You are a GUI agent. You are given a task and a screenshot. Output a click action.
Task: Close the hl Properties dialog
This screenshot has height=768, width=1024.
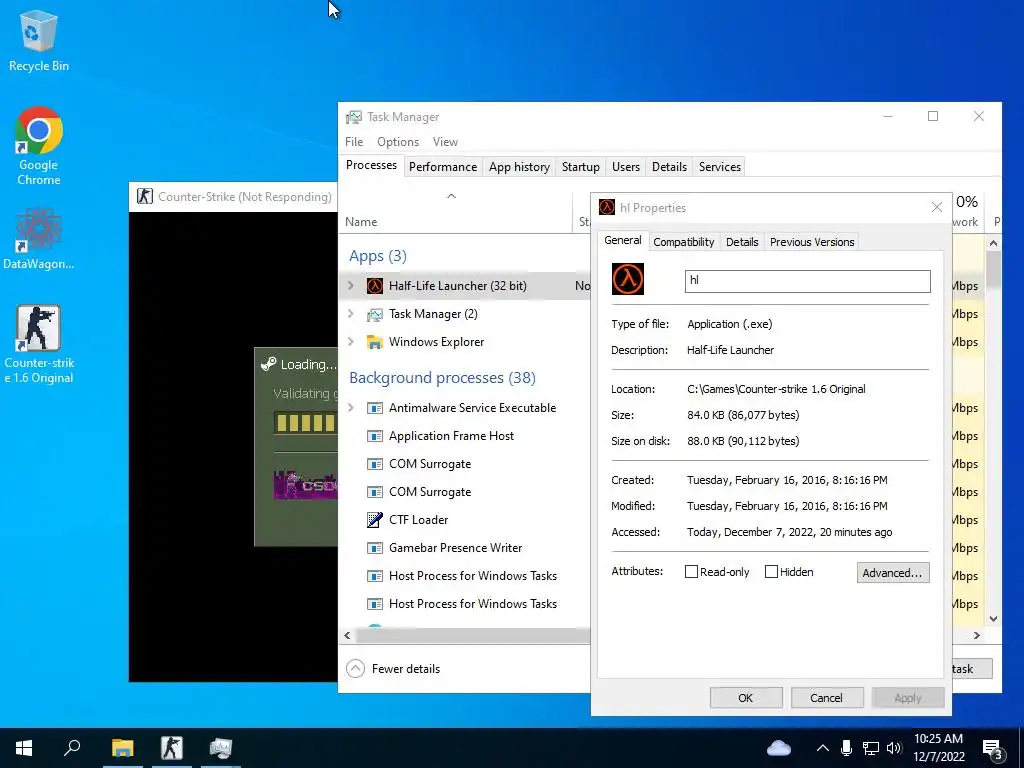[936, 207]
